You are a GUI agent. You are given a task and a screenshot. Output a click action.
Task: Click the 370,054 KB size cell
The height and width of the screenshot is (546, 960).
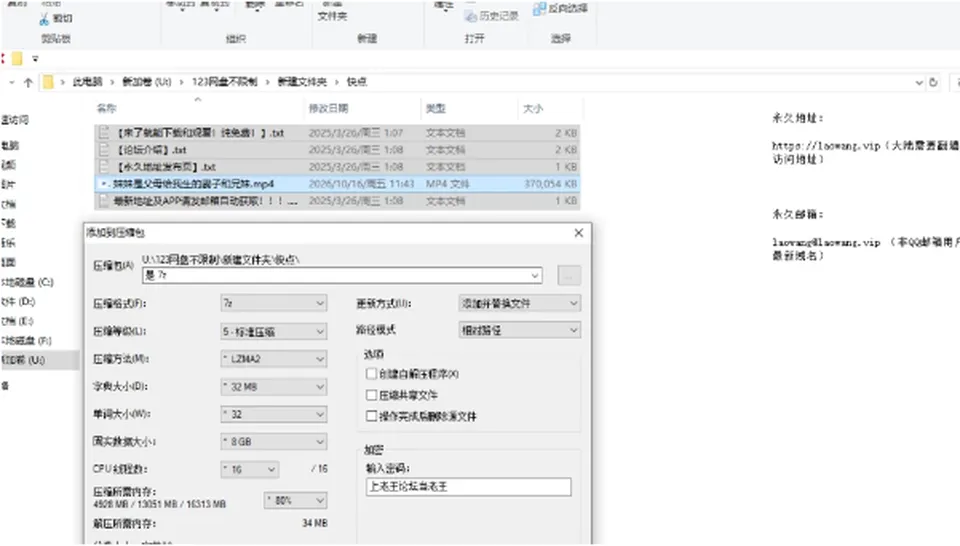pos(550,184)
